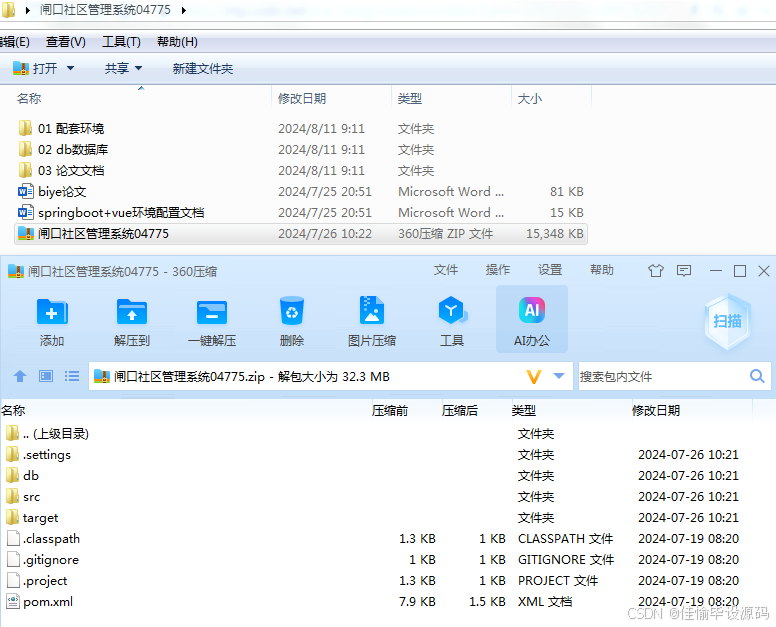Click the 共享 button in Explorer toolbar

(117, 68)
